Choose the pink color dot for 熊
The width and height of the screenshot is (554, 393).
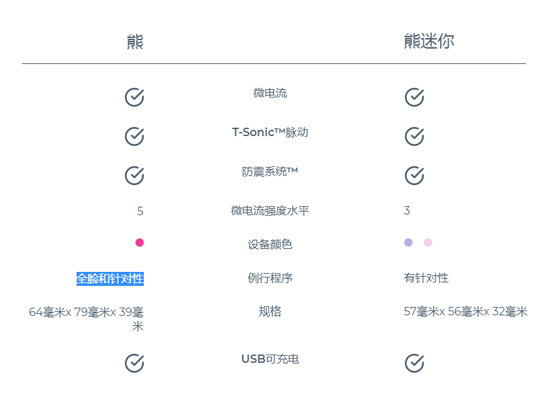point(140,242)
